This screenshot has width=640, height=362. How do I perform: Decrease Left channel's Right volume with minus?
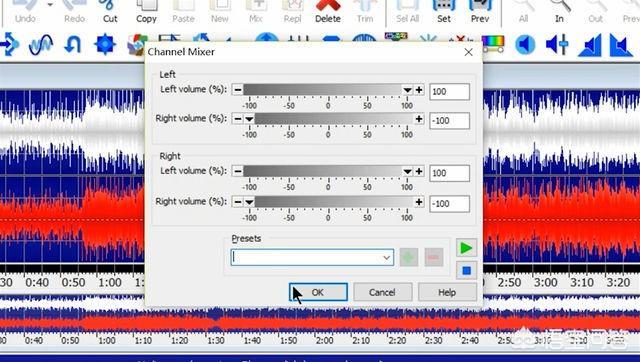(238, 119)
